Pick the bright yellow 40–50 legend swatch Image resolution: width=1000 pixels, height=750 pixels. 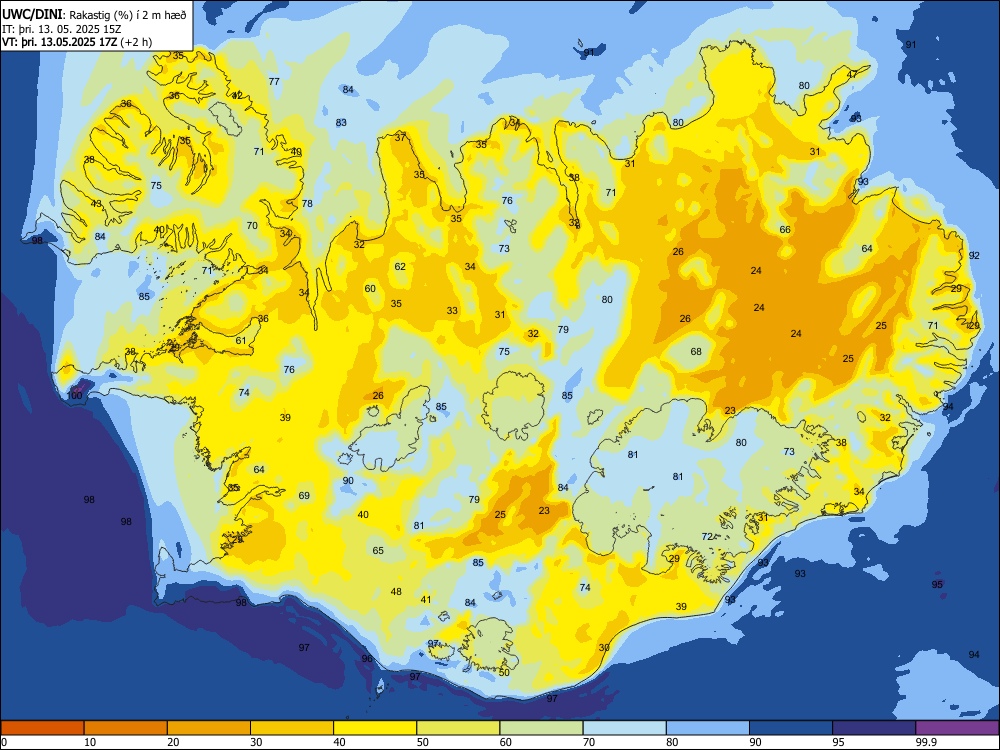click(375, 728)
